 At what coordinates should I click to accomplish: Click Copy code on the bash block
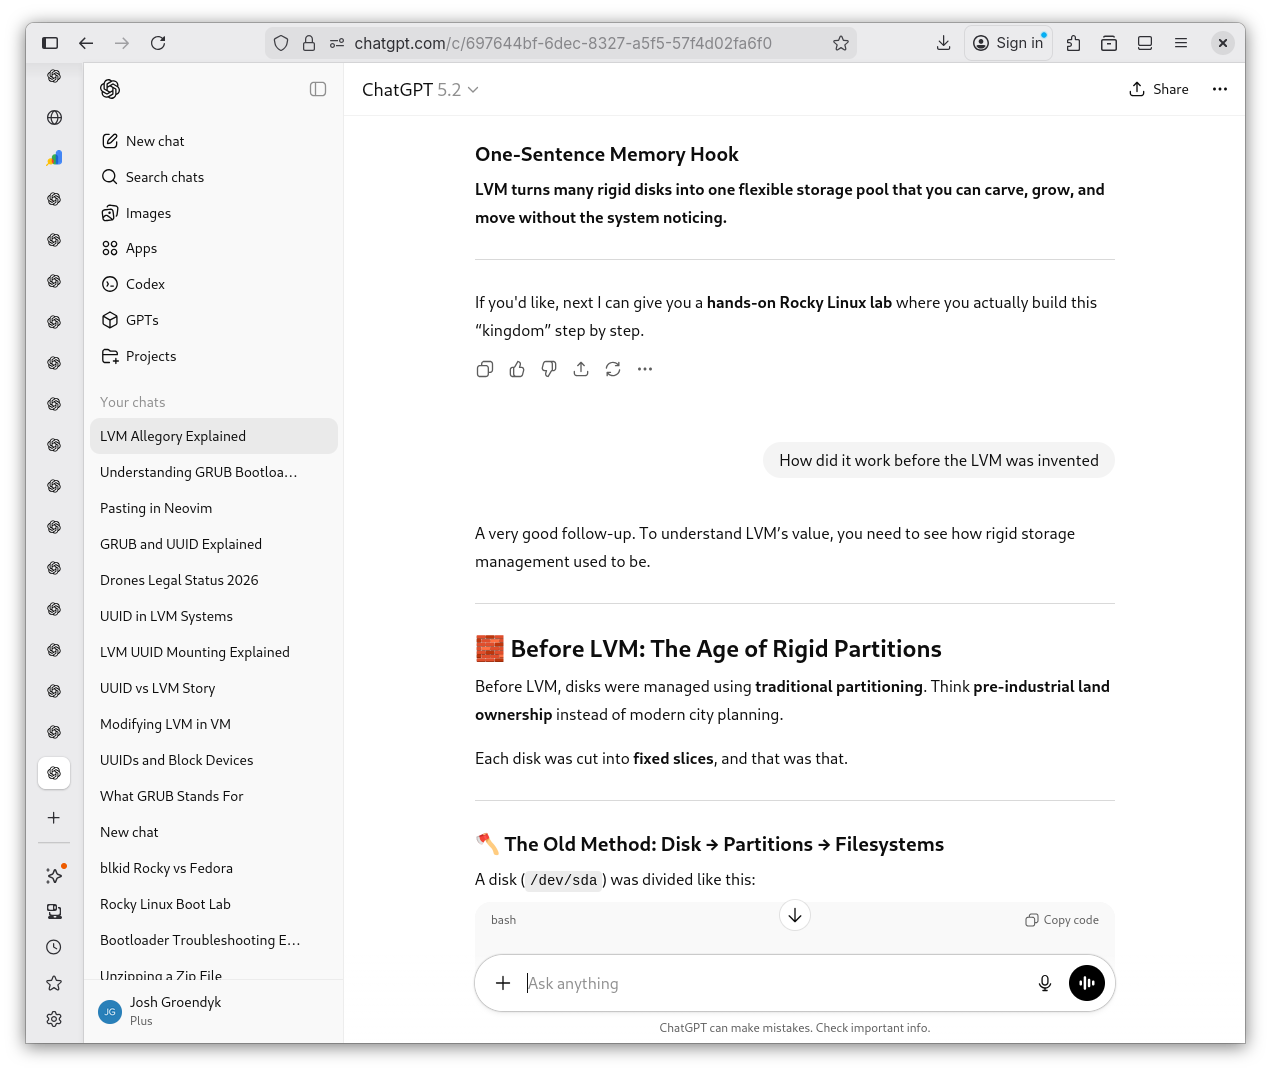[x=1062, y=920]
